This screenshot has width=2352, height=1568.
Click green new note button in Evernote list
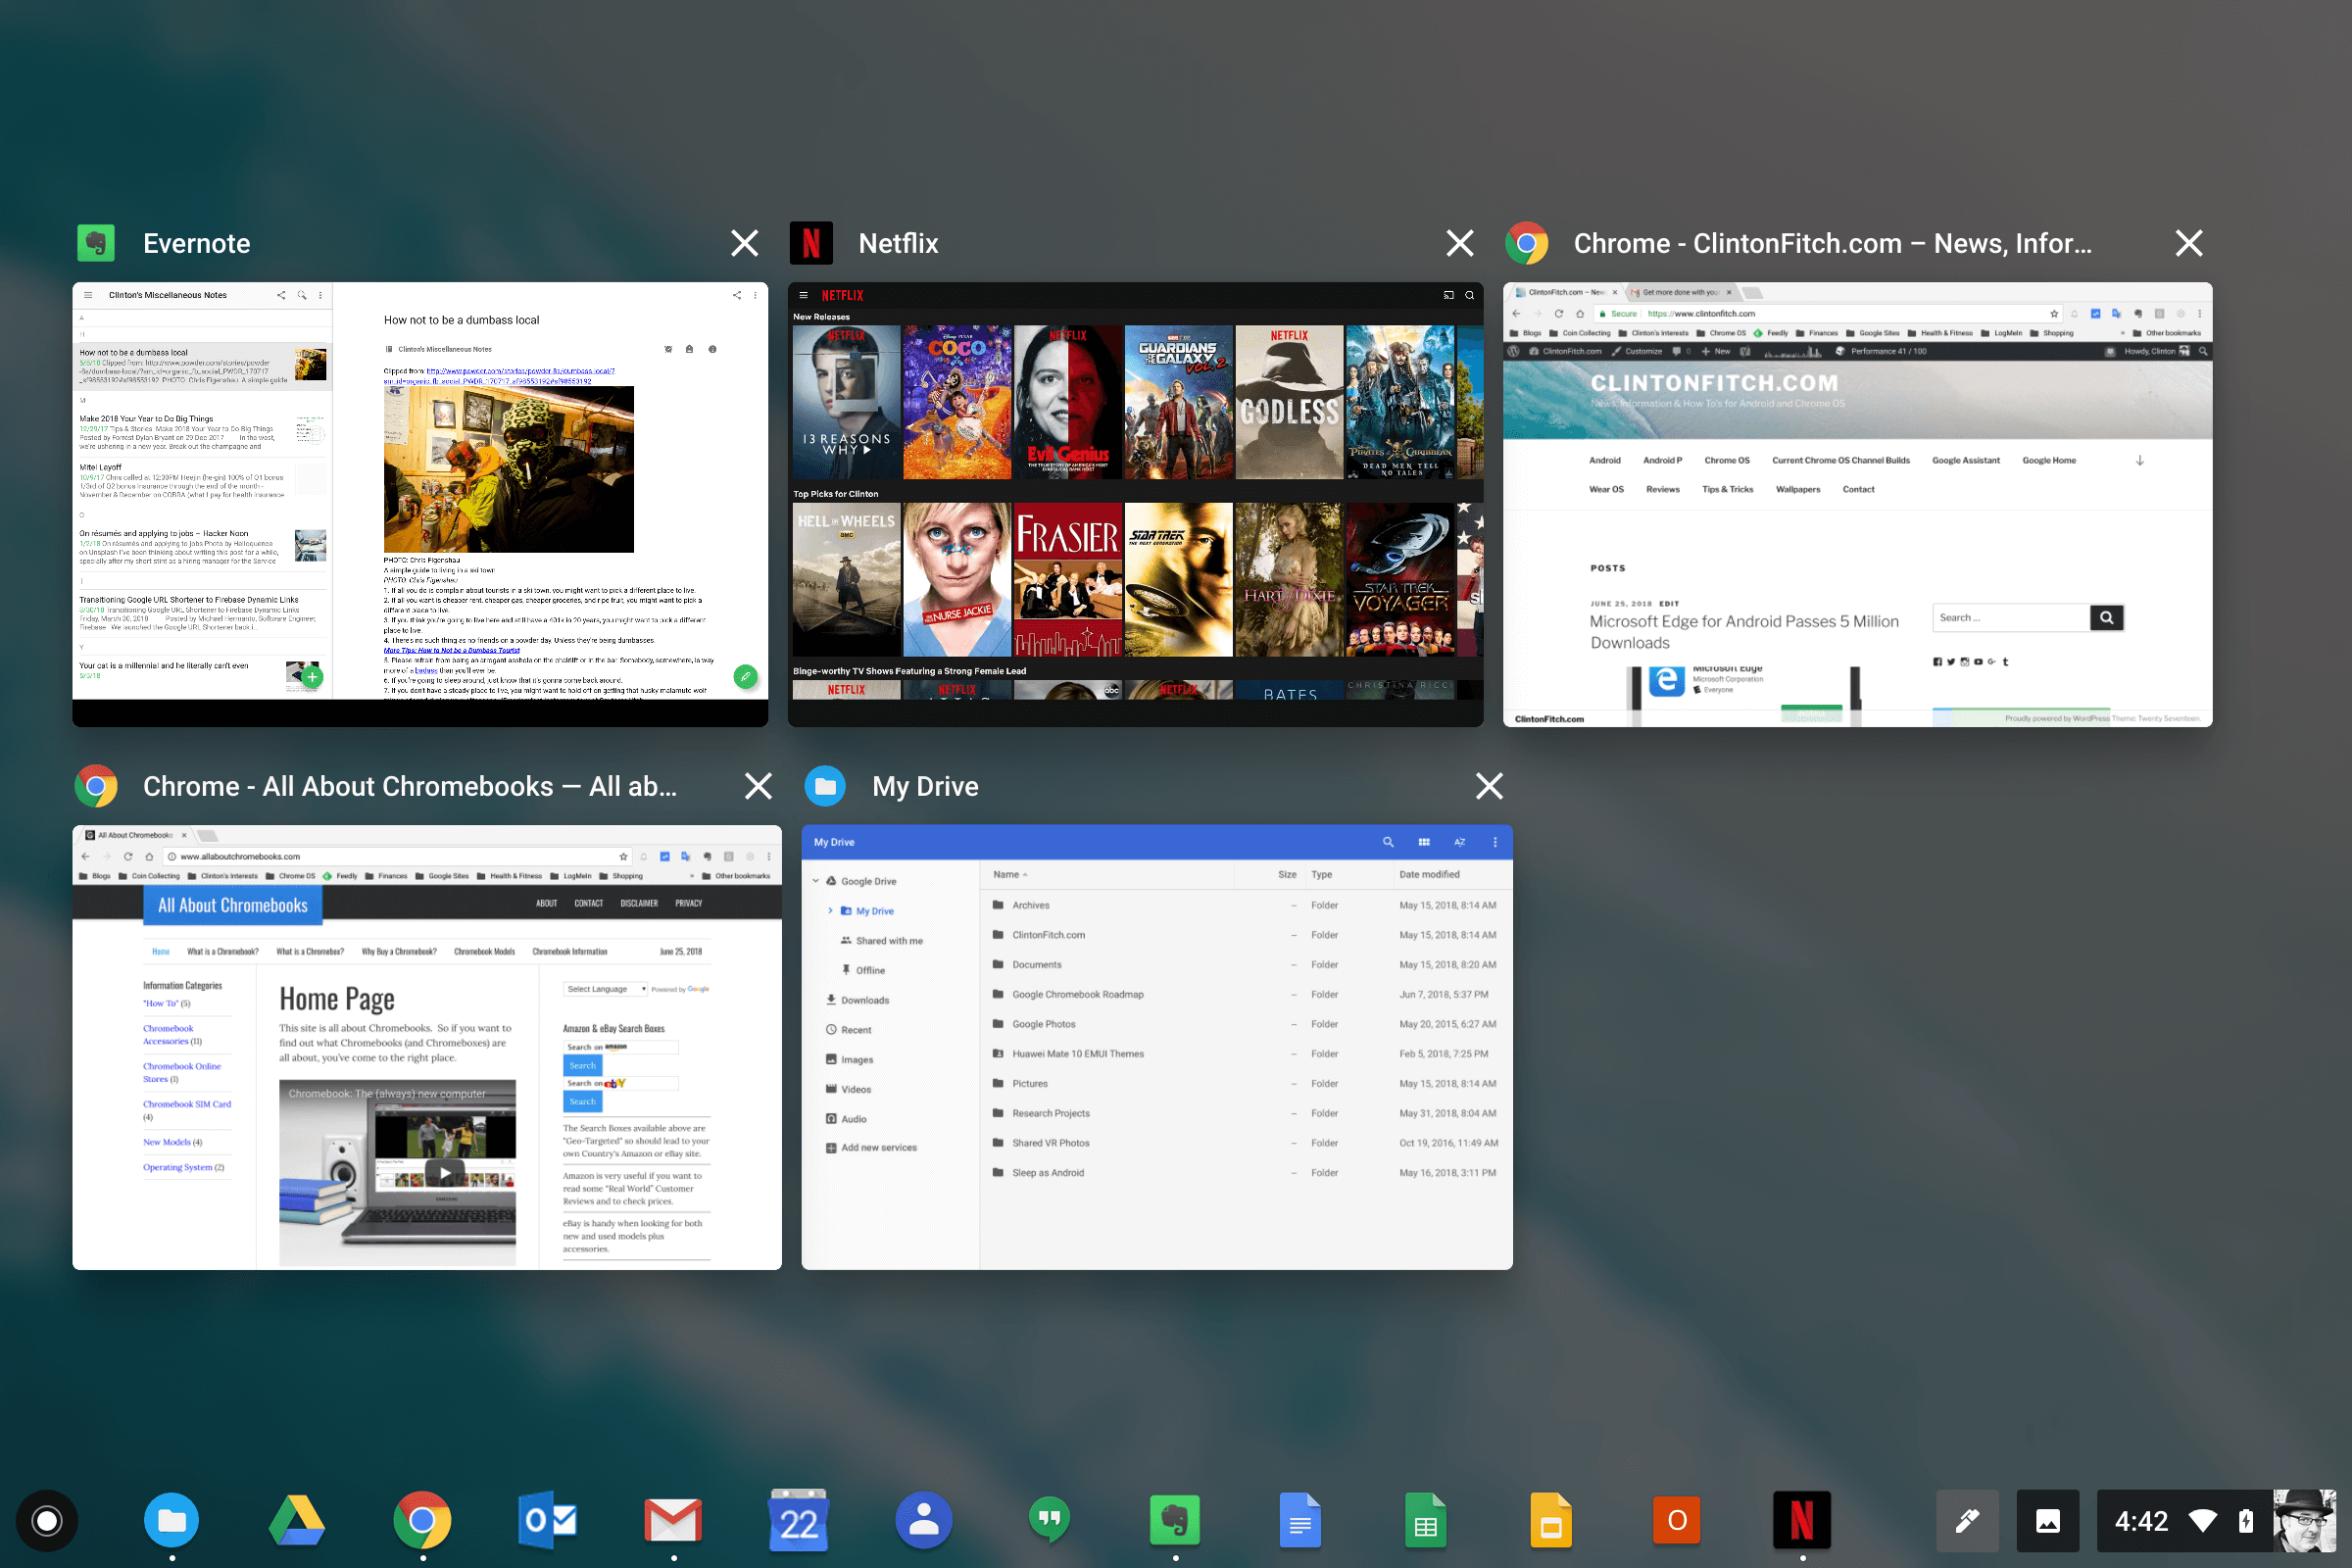coord(312,677)
